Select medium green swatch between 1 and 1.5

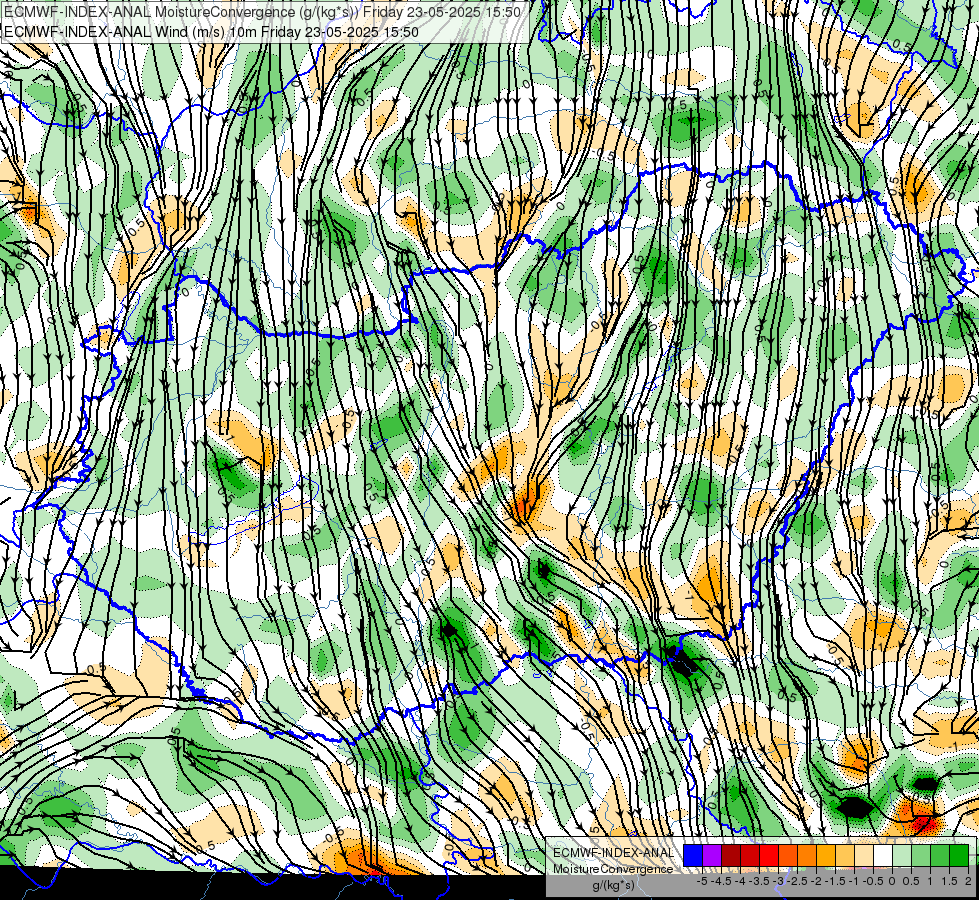940,856
